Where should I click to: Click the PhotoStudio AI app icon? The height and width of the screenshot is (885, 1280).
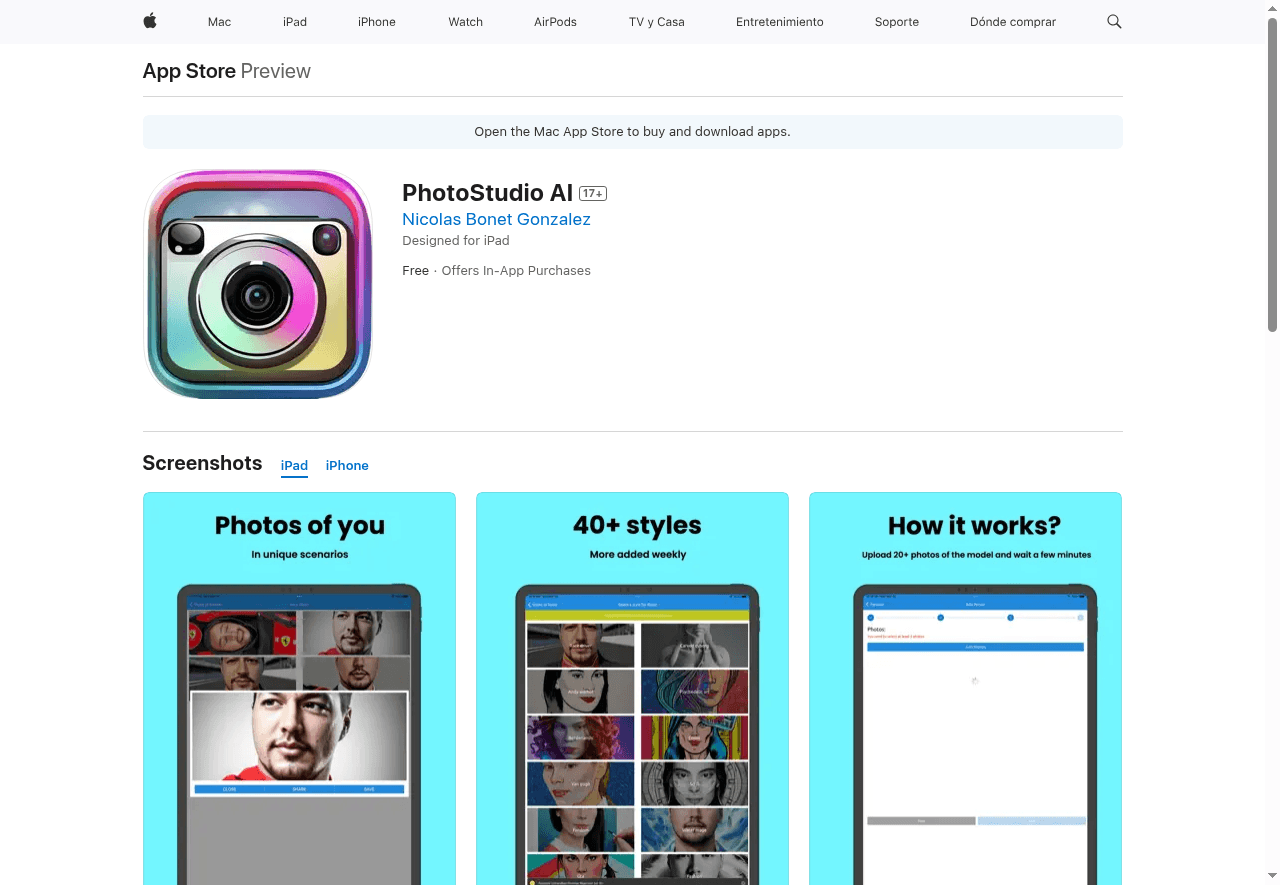click(x=258, y=284)
